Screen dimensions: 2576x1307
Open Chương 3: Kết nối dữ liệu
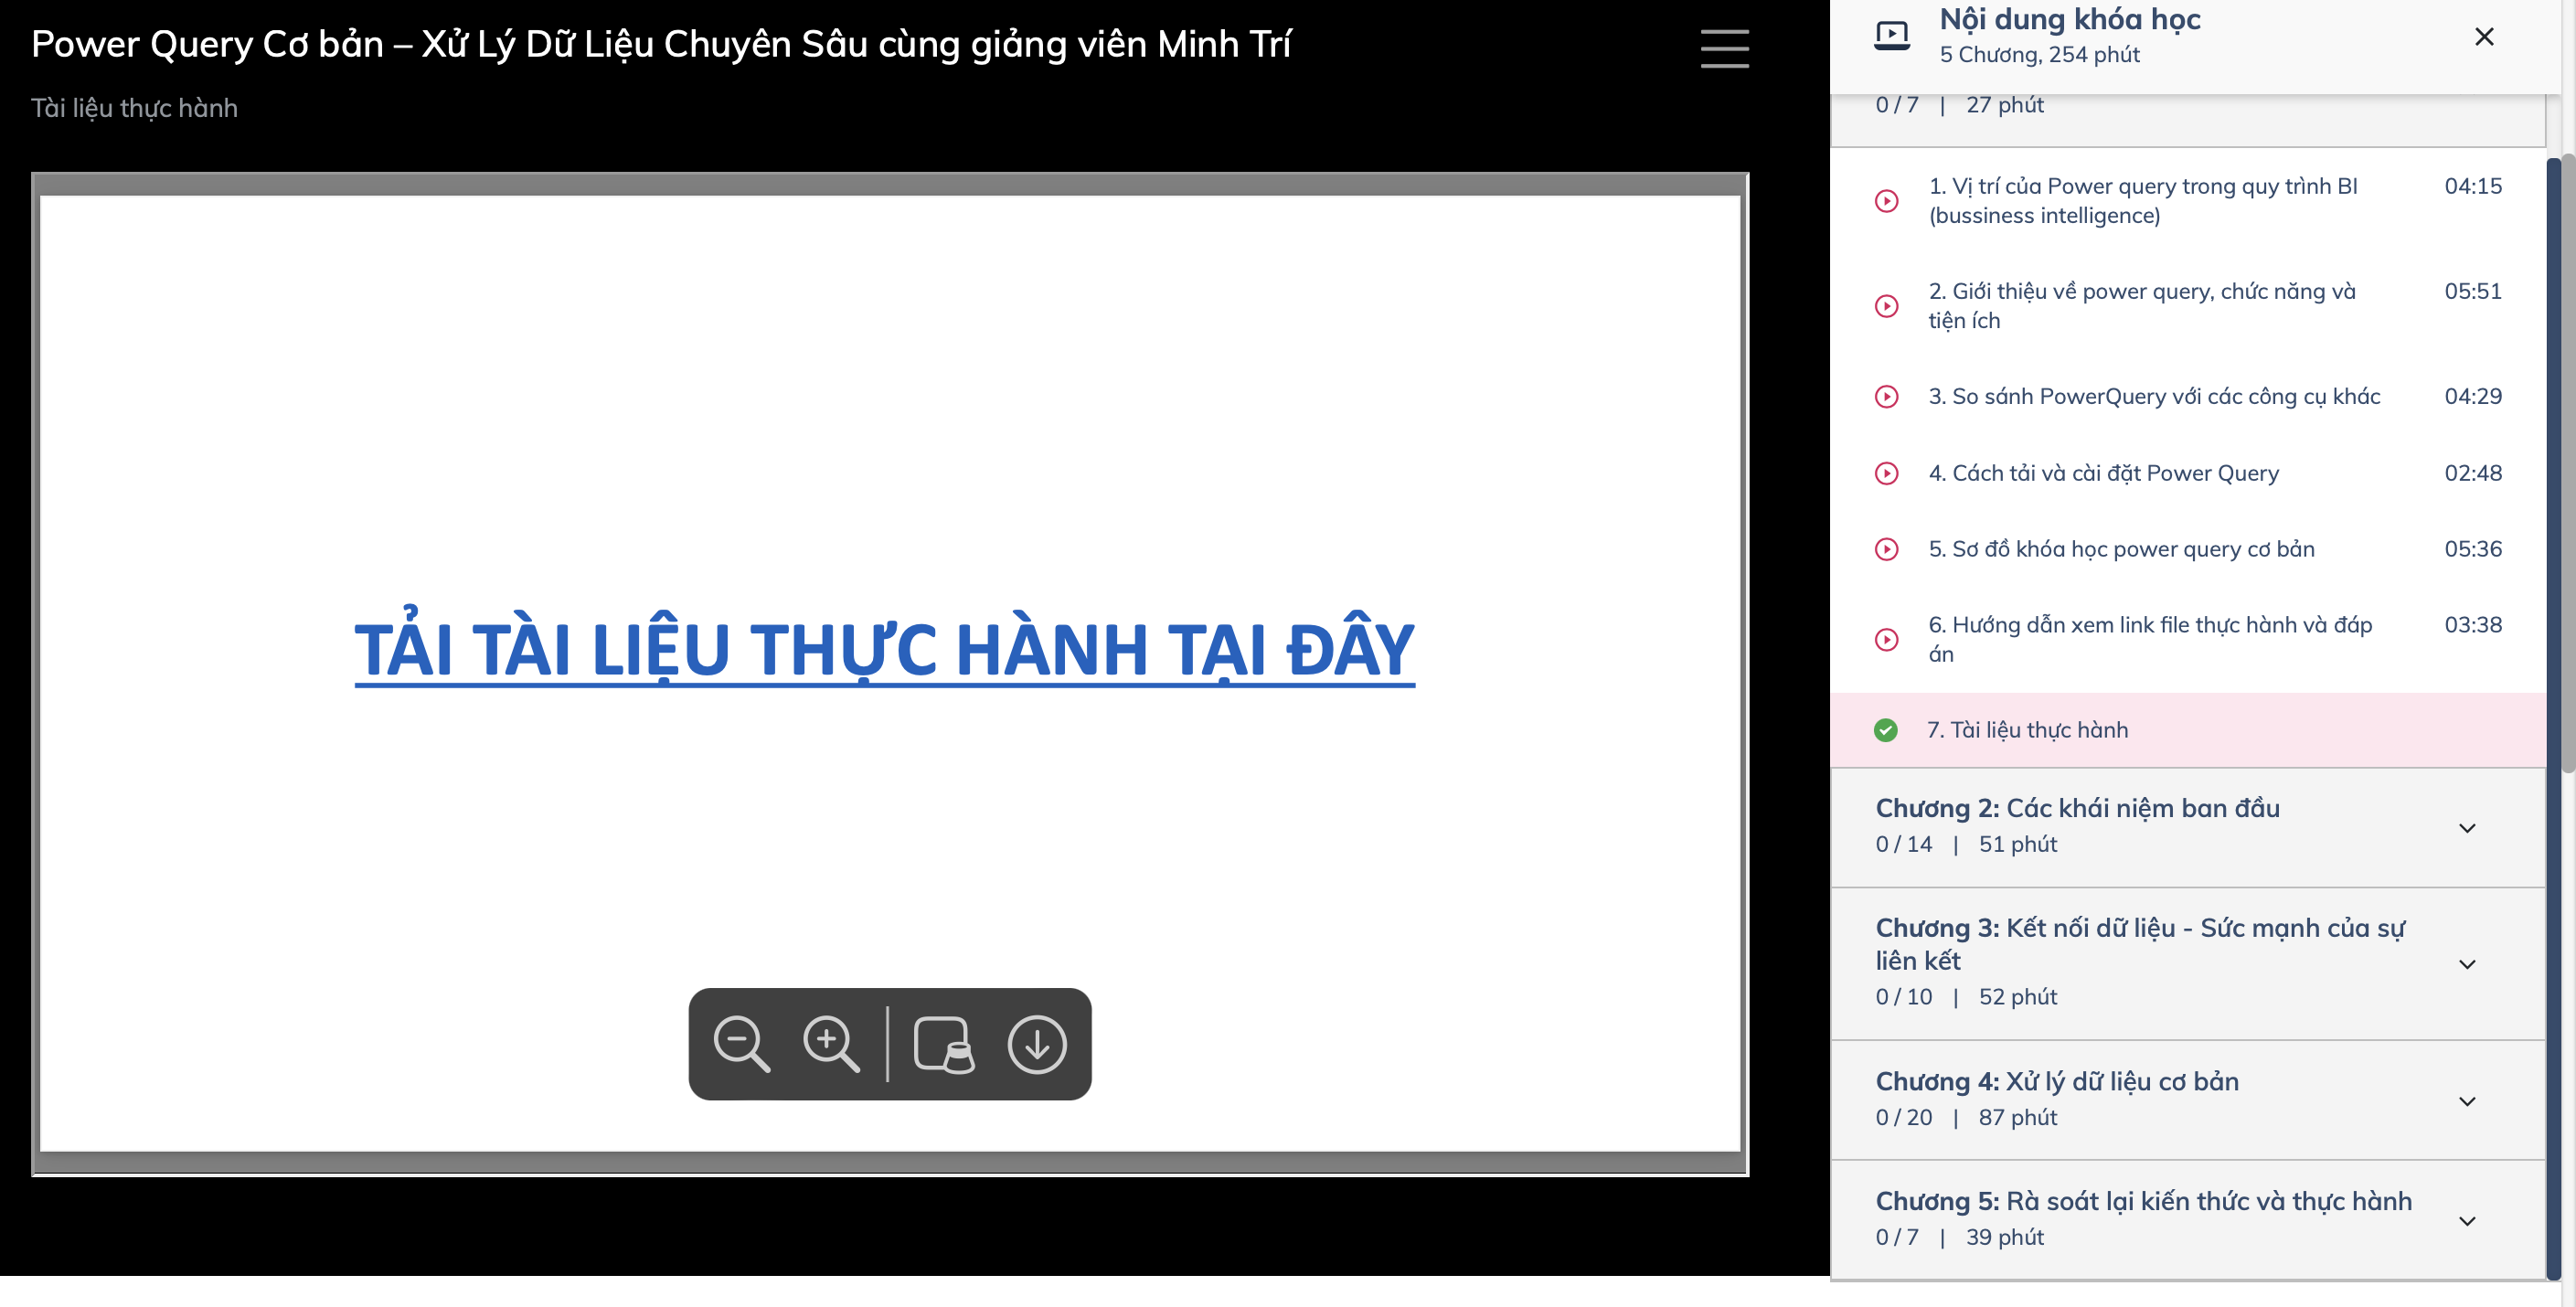2188,964
